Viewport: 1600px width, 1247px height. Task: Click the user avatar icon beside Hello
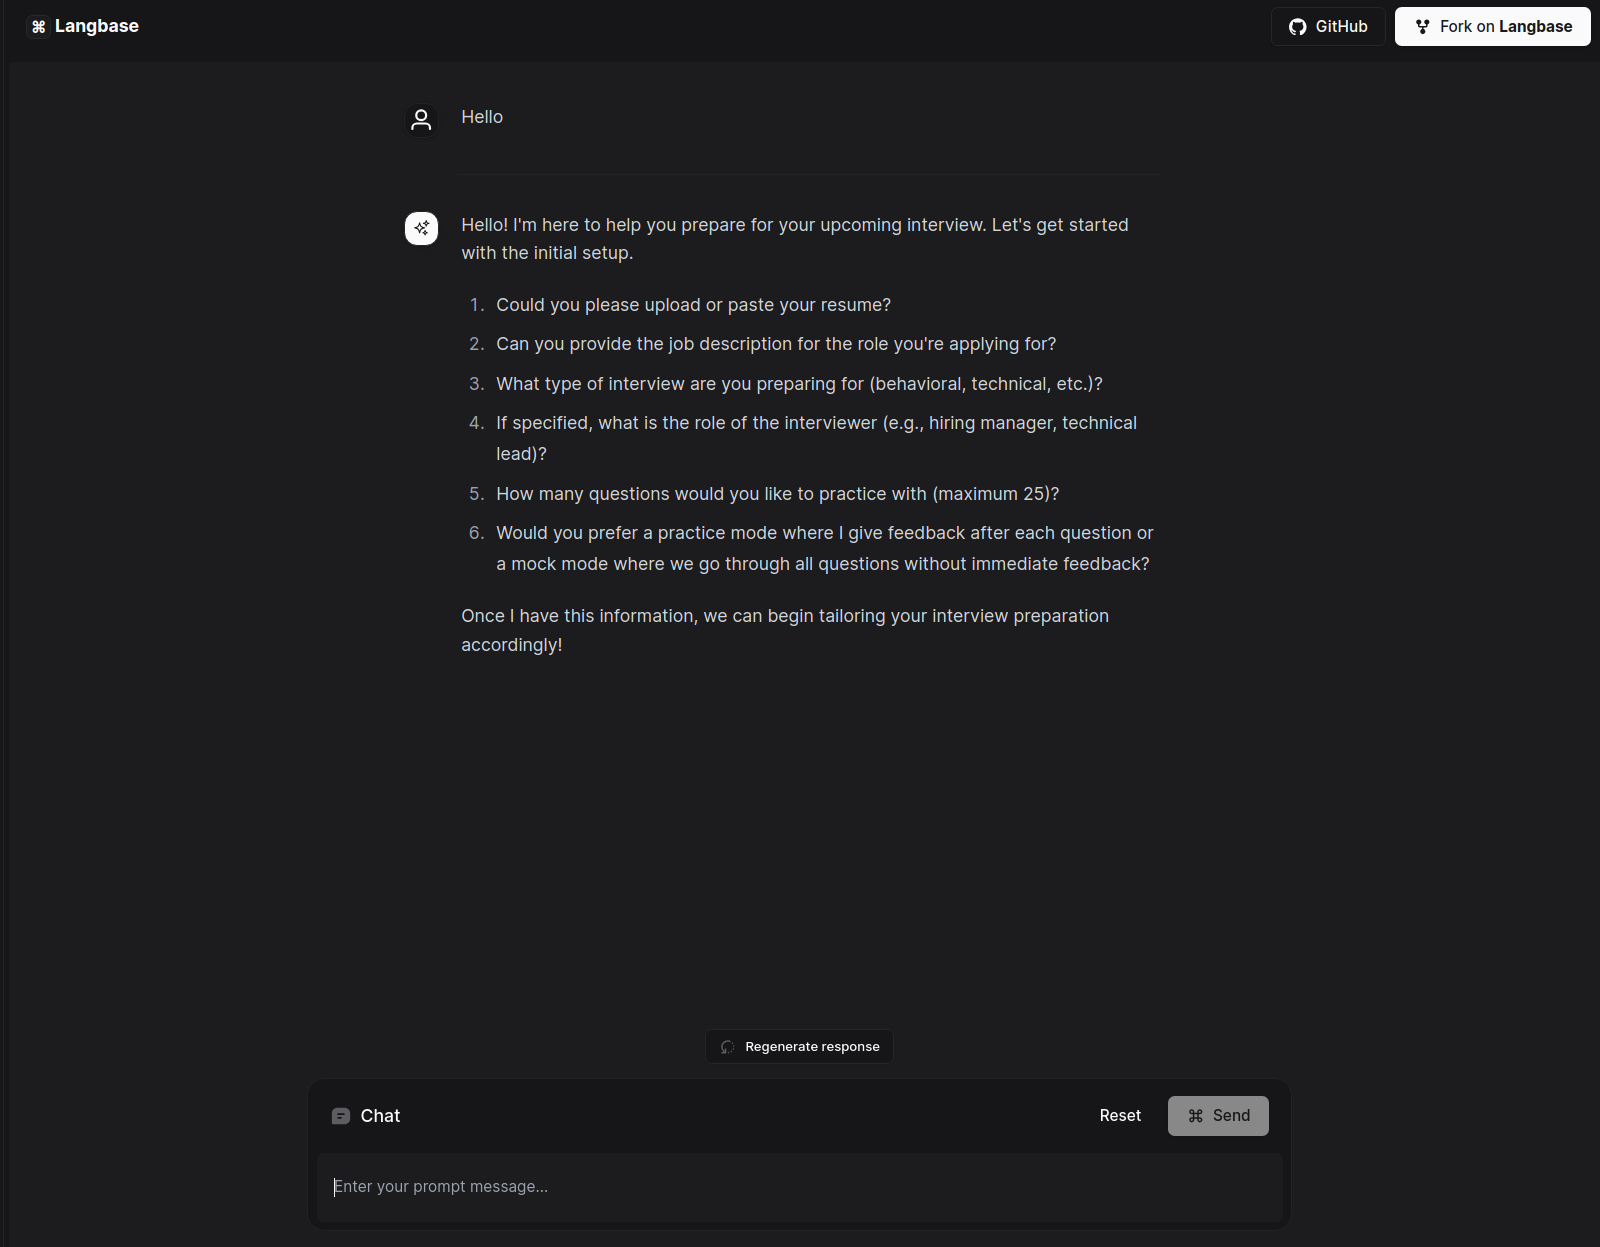[421, 120]
